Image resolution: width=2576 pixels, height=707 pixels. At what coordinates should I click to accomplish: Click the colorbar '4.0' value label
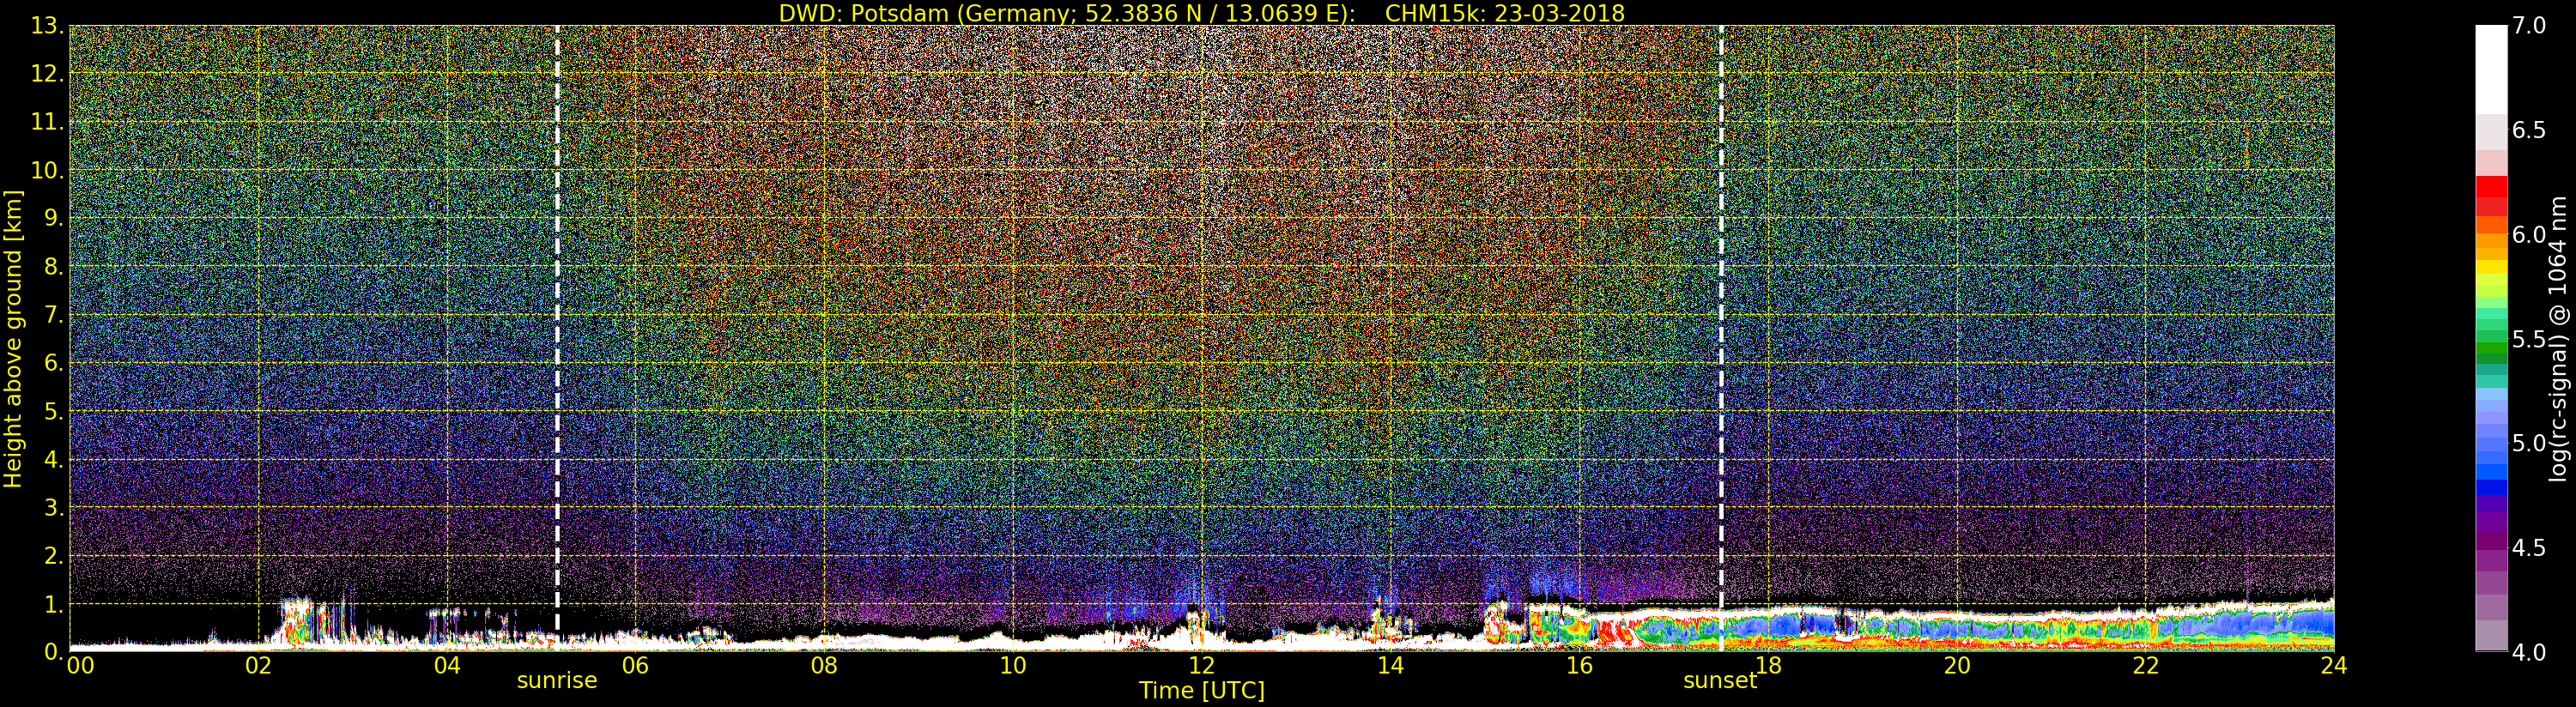click(2529, 652)
